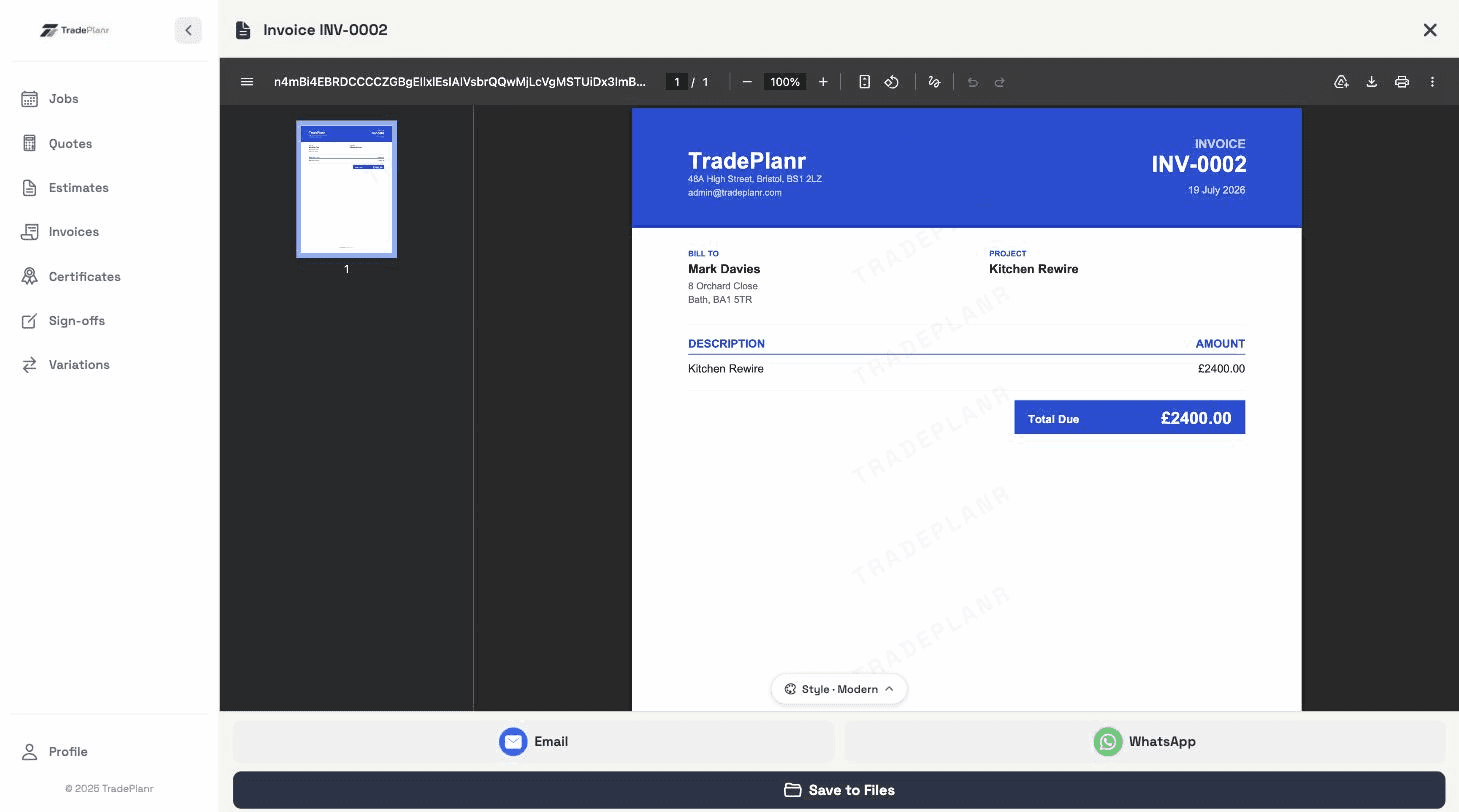Click the Sign-offs pencil icon
Screen dimensions: 1459x812
(x=30, y=320)
